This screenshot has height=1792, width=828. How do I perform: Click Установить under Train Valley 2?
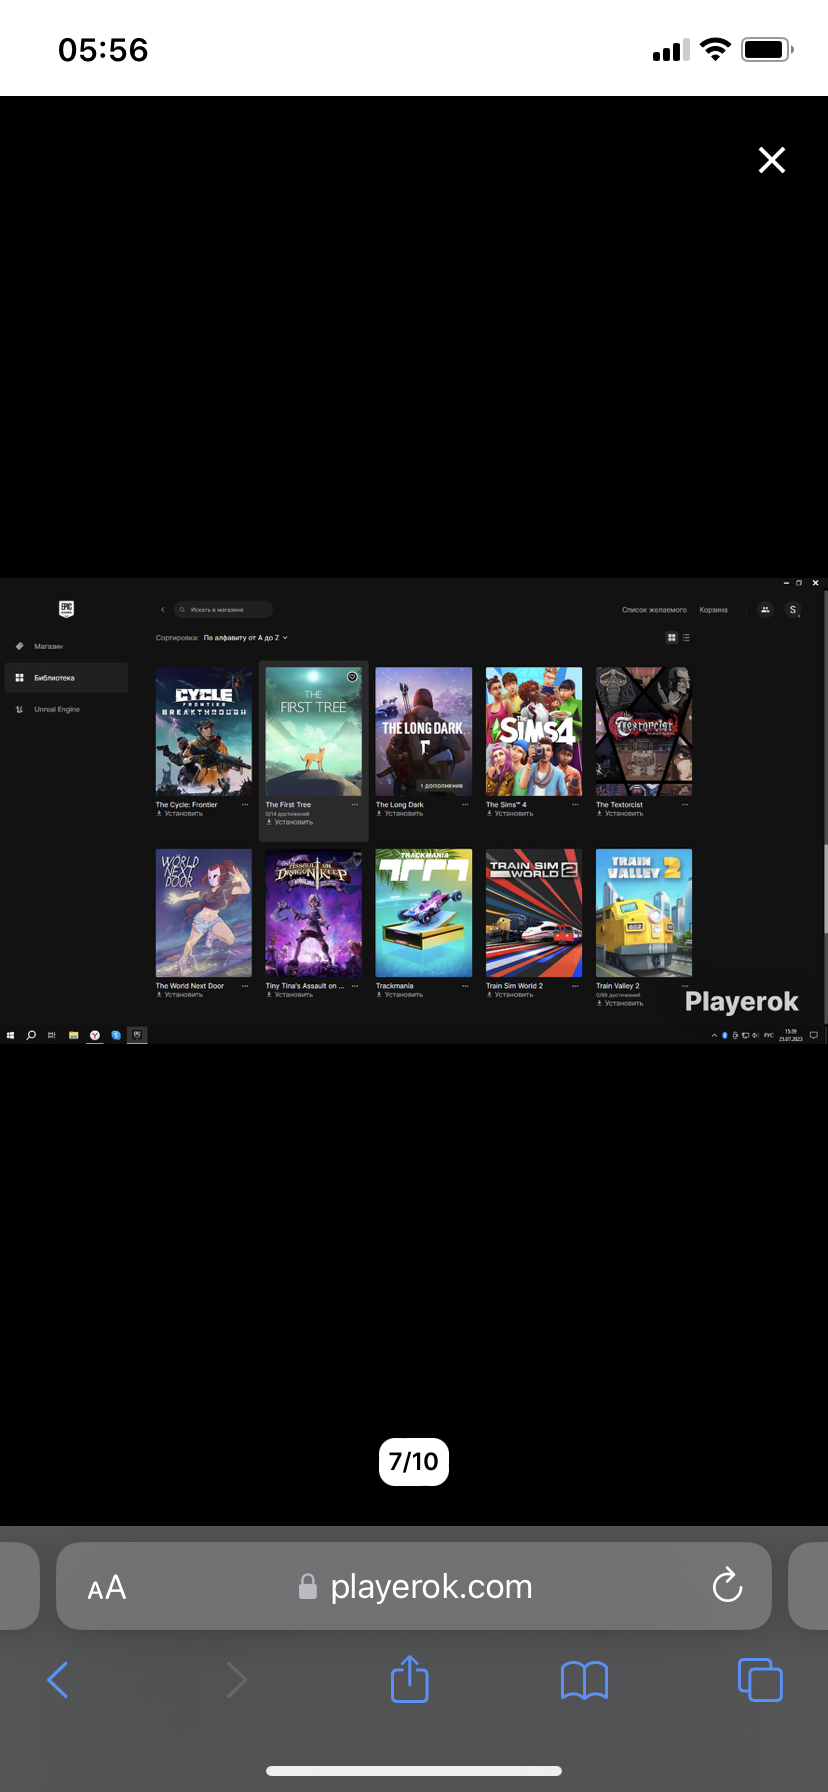tap(620, 1003)
